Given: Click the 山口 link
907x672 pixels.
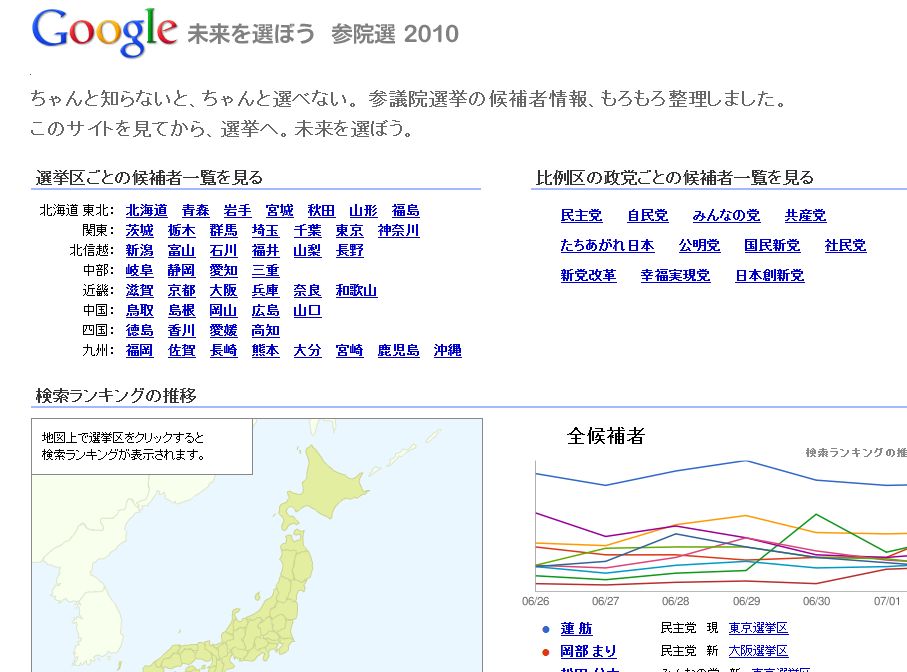Looking at the screenshot, I should pos(307,311).
